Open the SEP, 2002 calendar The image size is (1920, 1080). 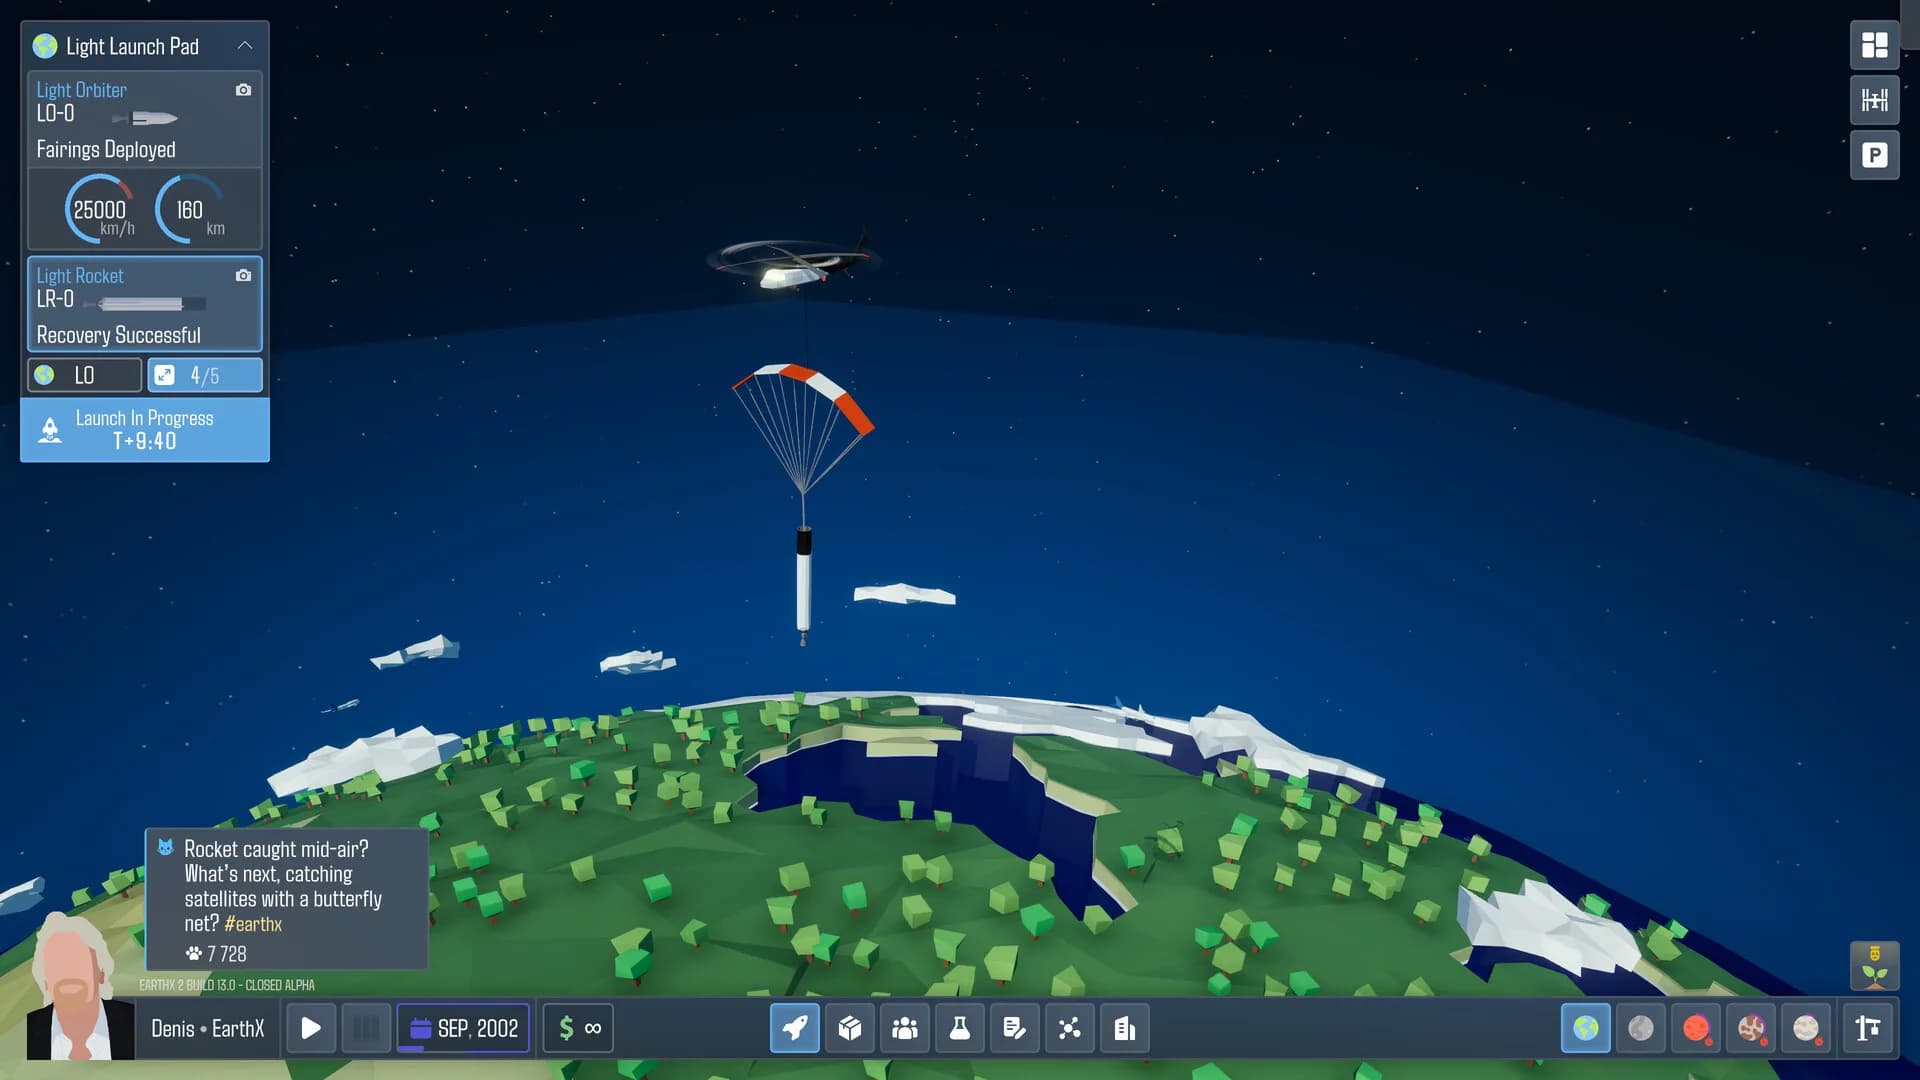click(463, 1028)
